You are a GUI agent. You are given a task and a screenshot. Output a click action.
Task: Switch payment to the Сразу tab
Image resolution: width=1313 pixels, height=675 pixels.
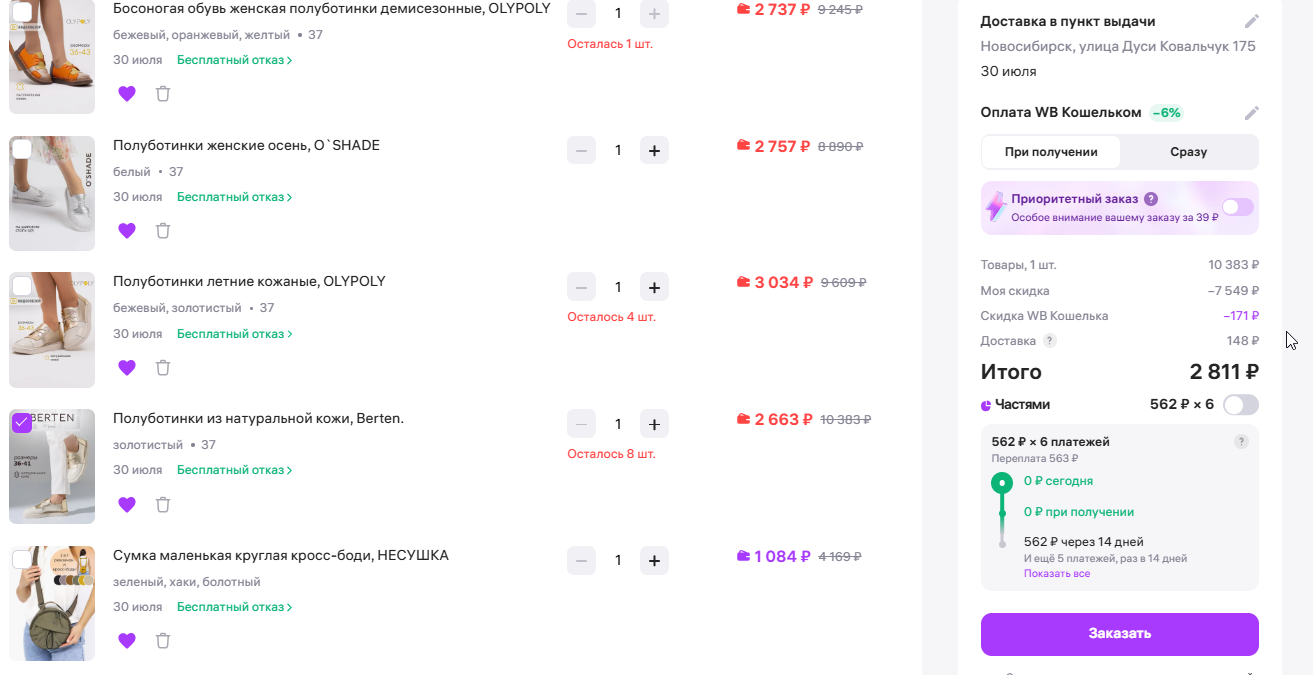pos(1188,152)
